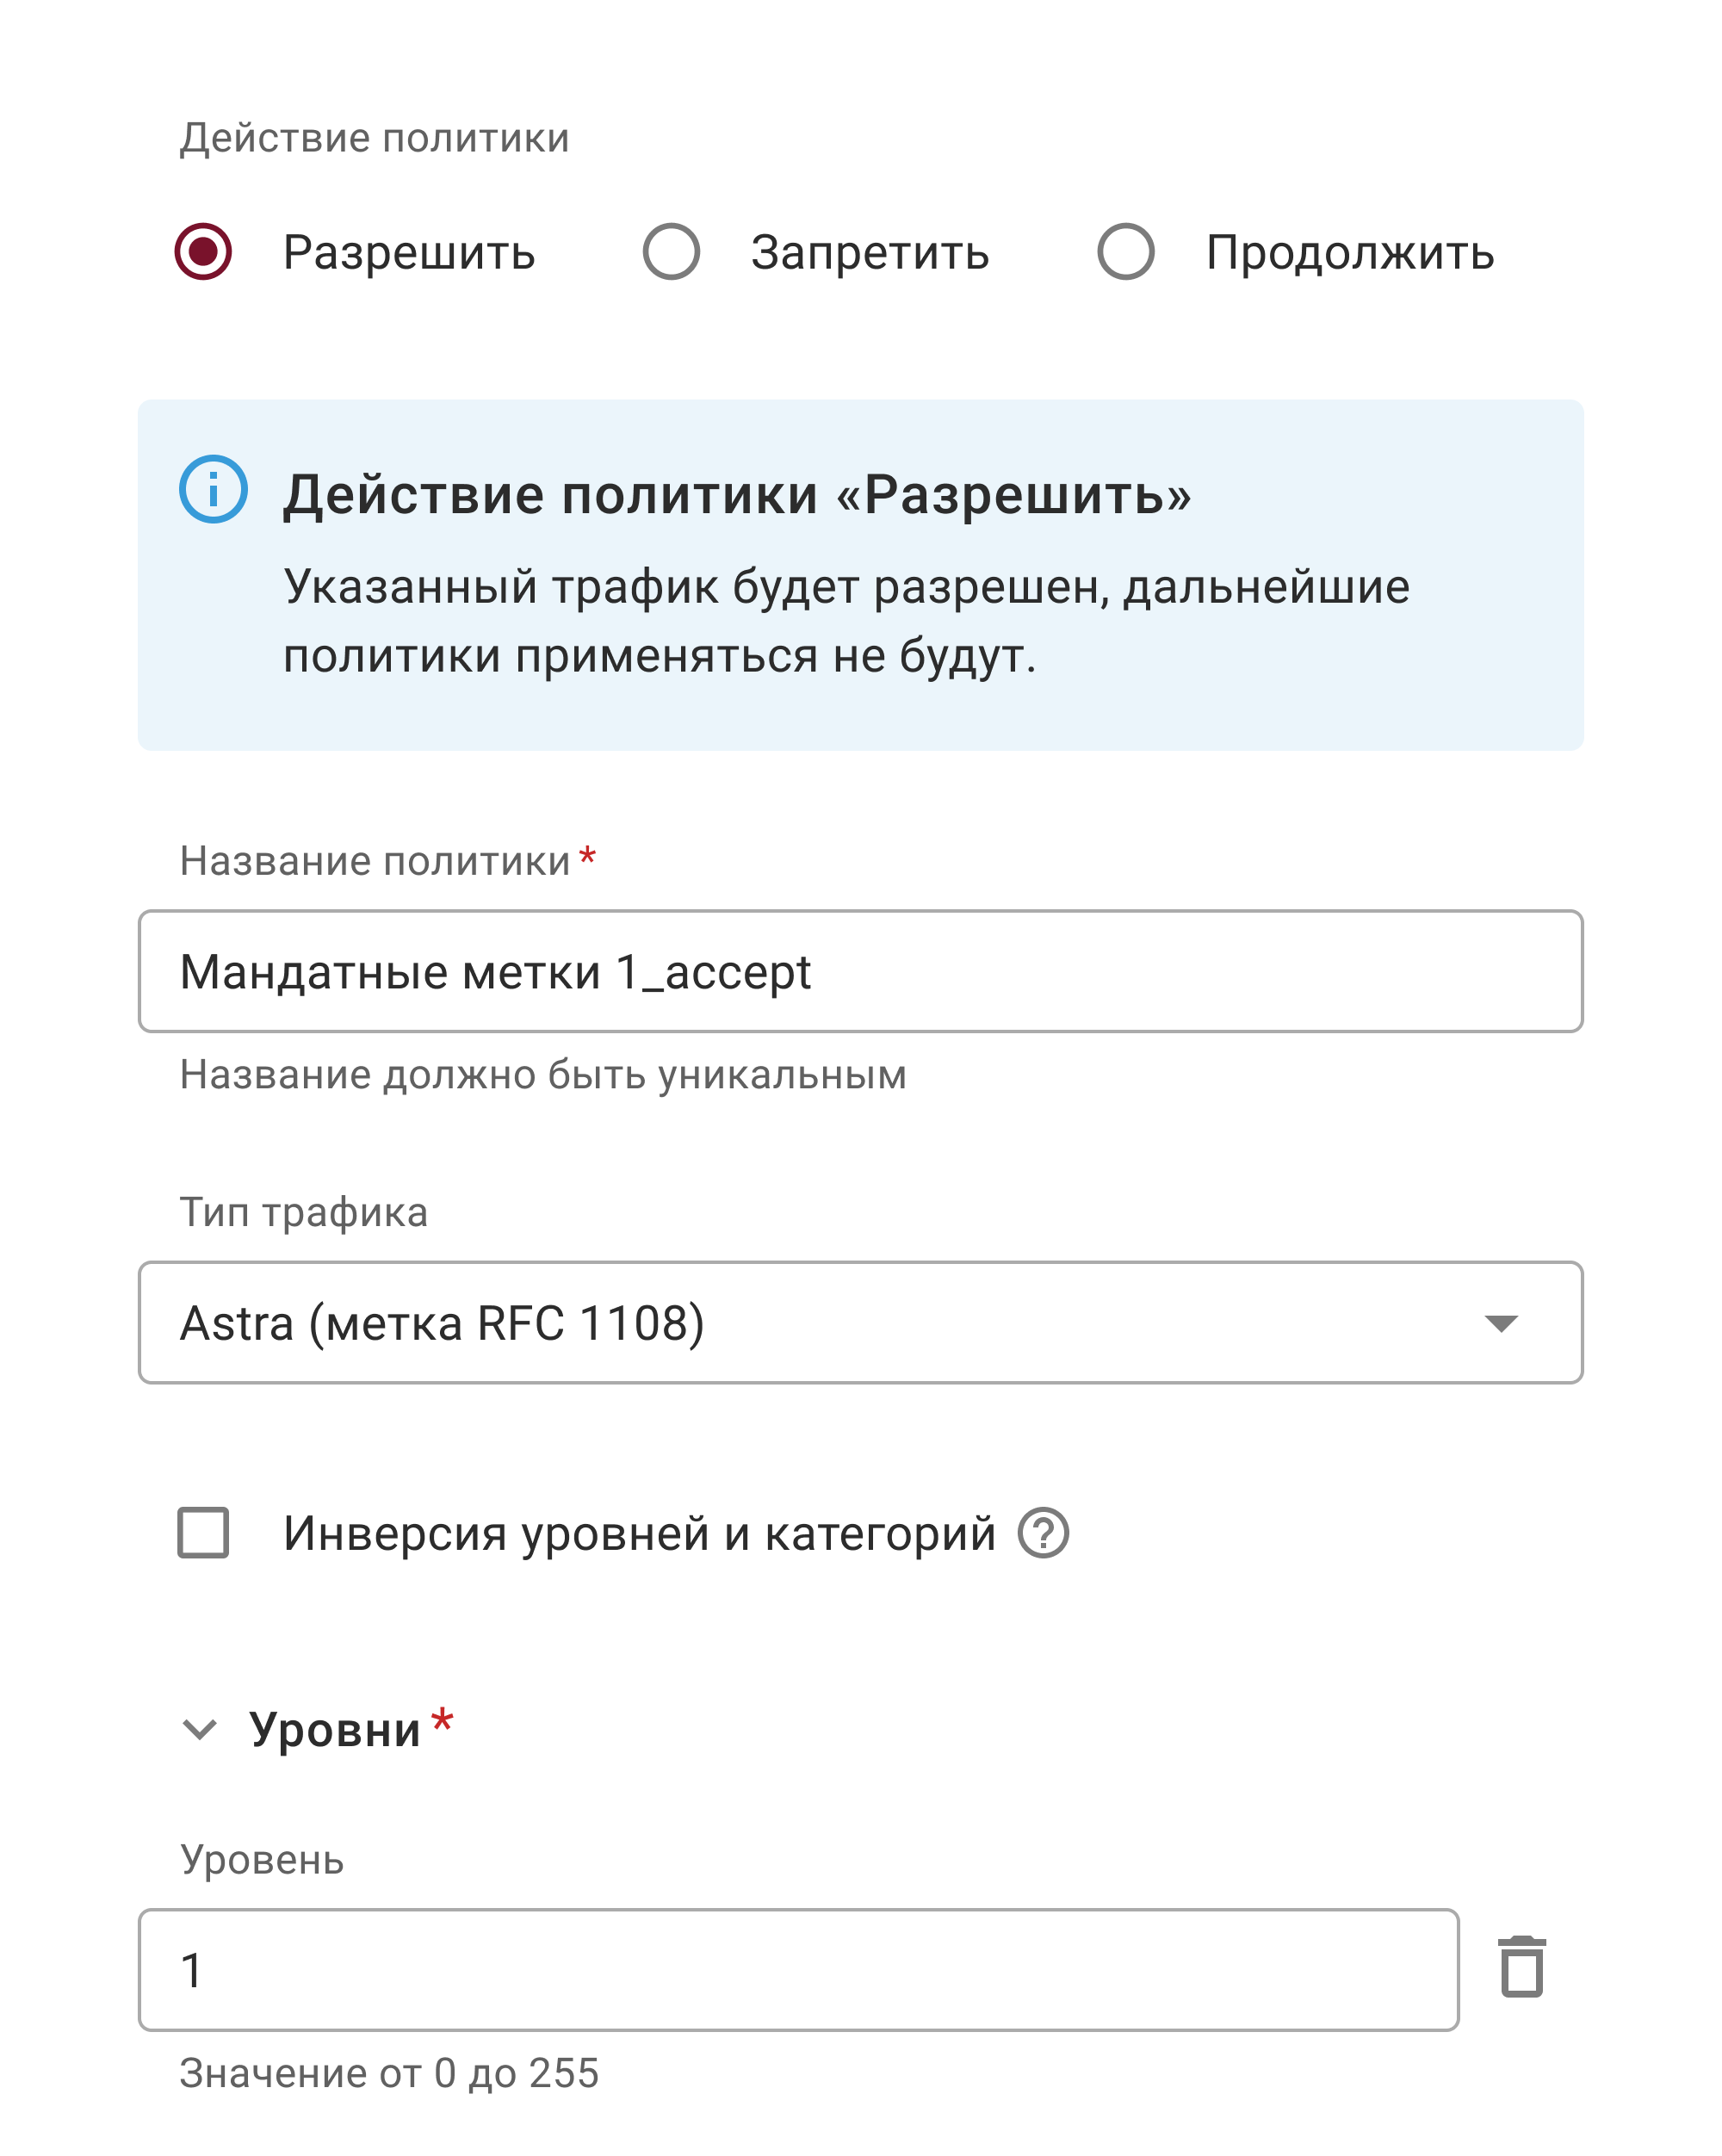Focus the "Название политики" text field
This screenshot has width=1722, height=2156.
coord(860,971)
